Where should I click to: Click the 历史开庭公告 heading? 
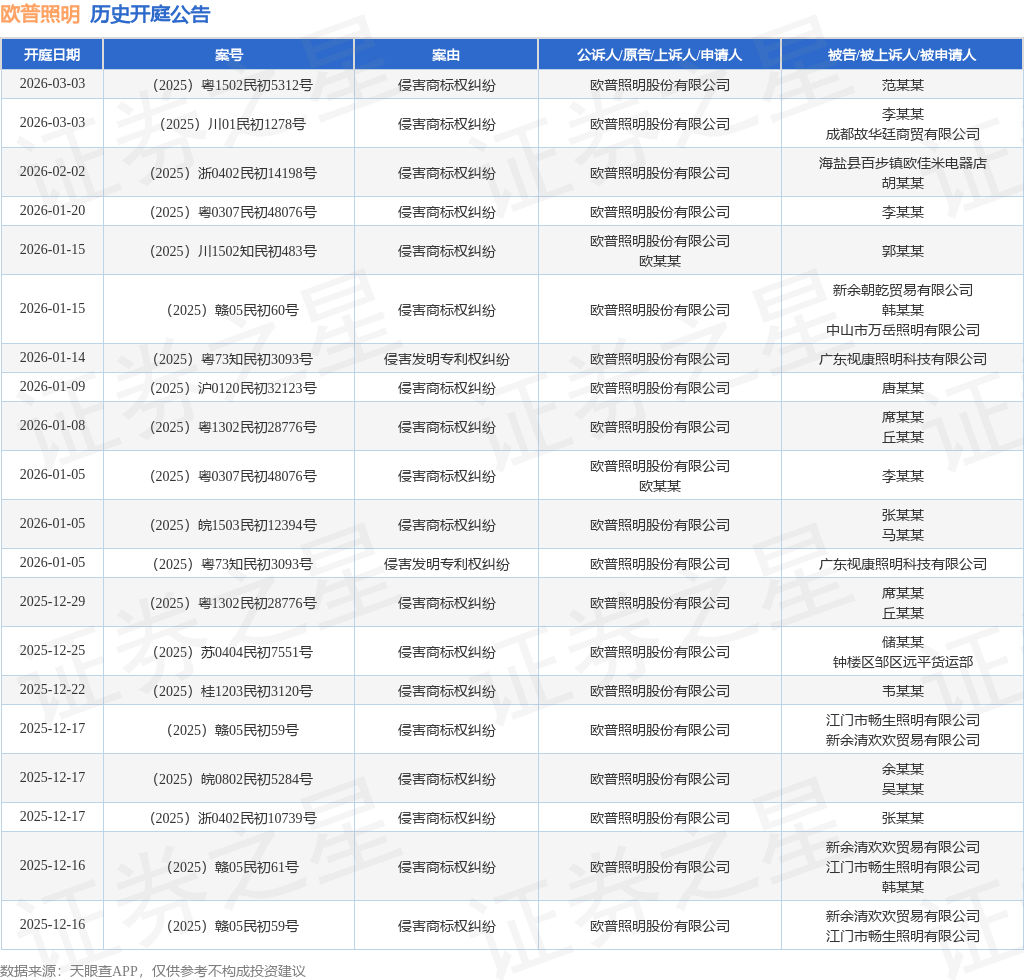(150, 14)
